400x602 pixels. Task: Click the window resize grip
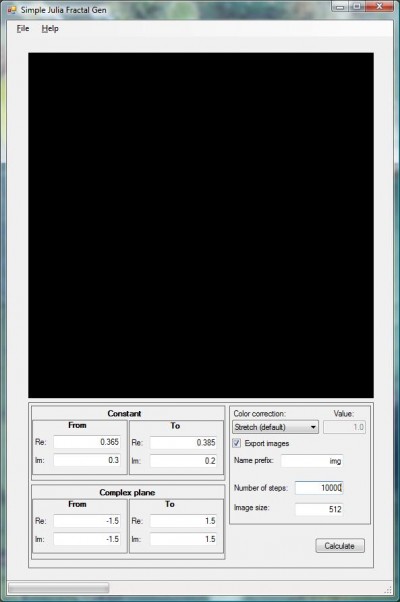388,589
